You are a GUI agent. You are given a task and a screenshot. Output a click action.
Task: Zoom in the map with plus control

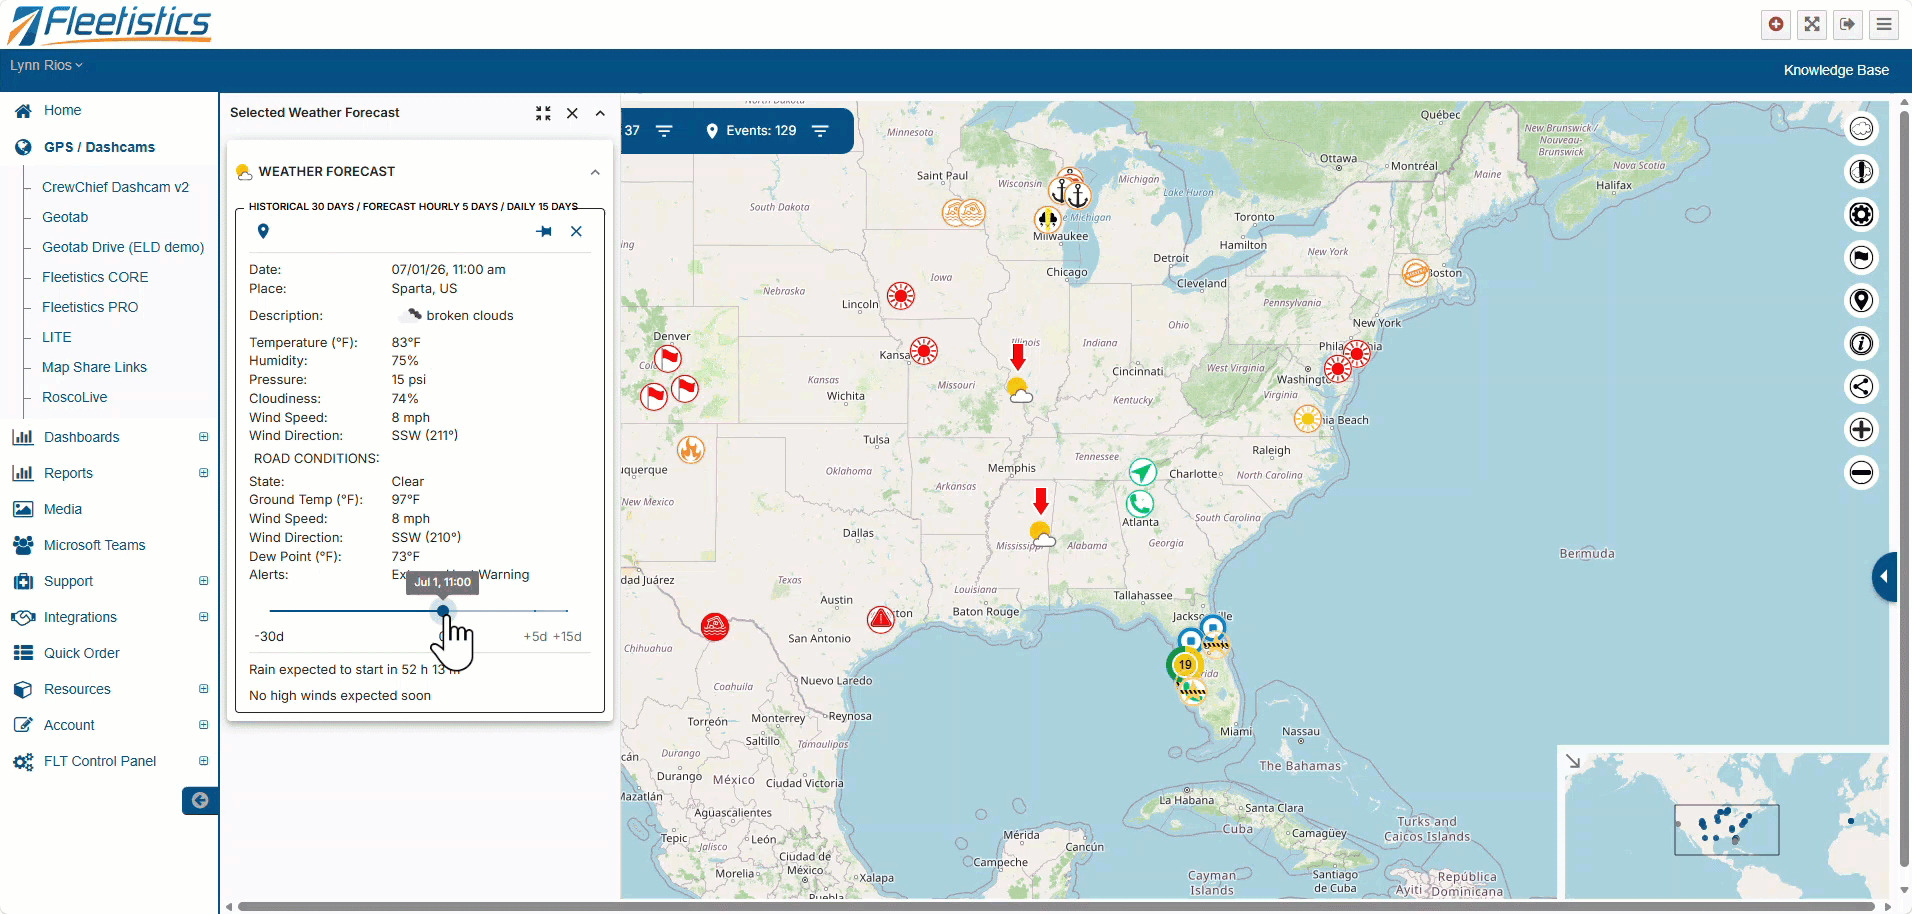pos(1861,430)
